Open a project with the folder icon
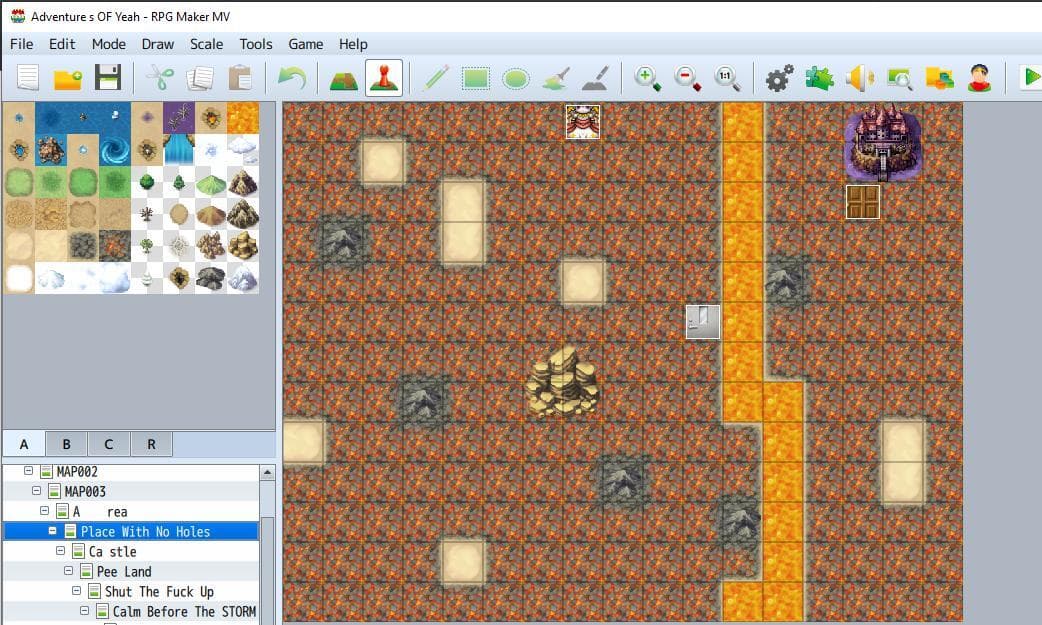 click(68, 78)
